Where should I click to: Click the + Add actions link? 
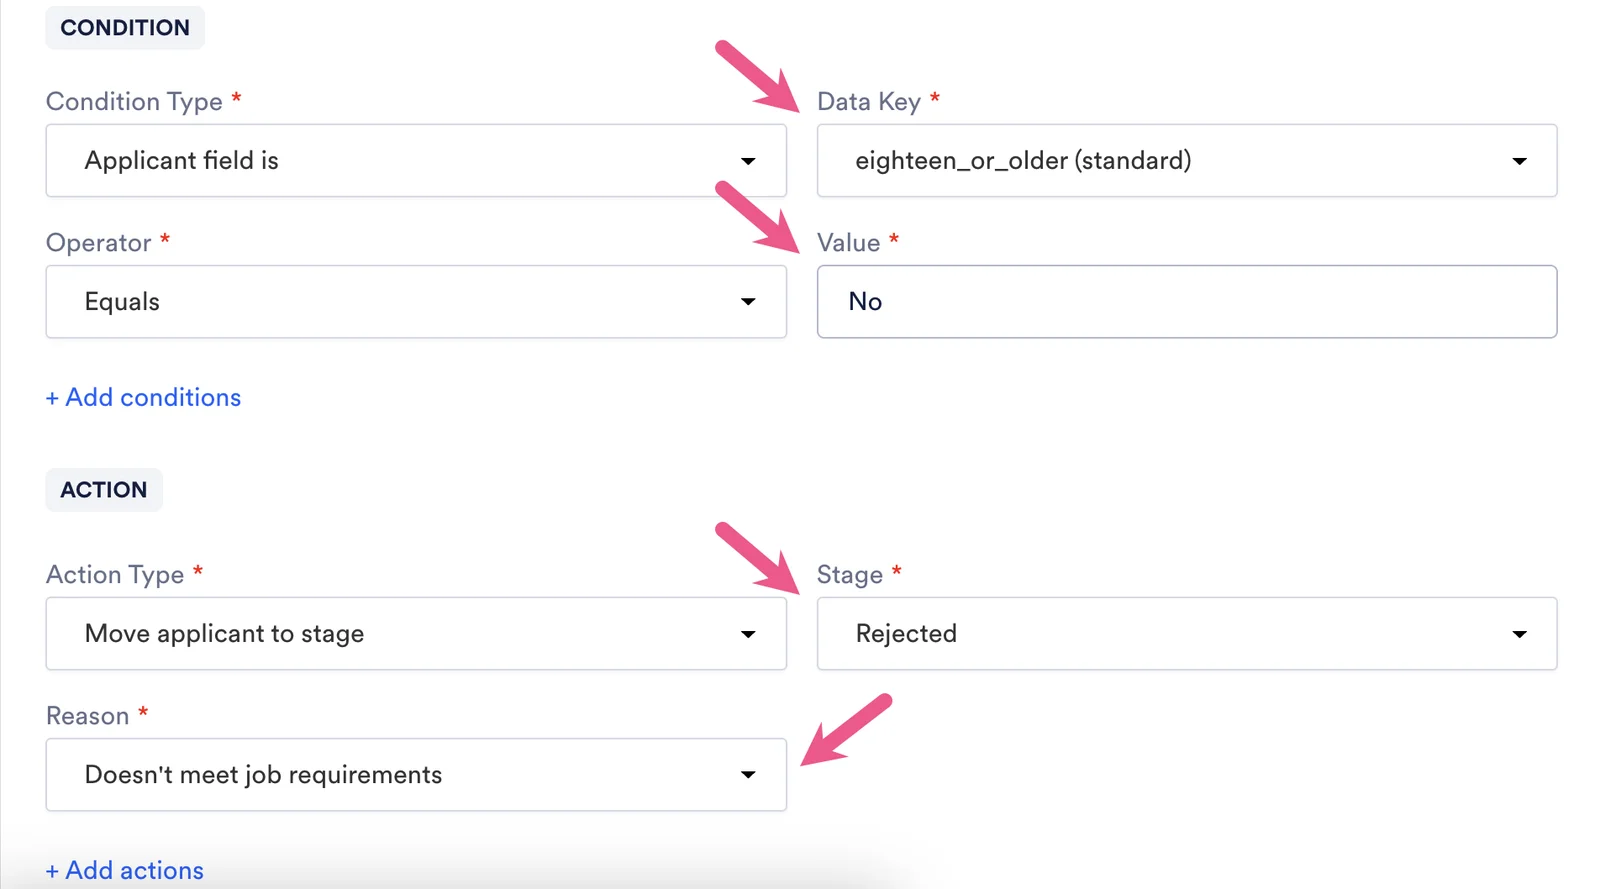pos(124,871)
